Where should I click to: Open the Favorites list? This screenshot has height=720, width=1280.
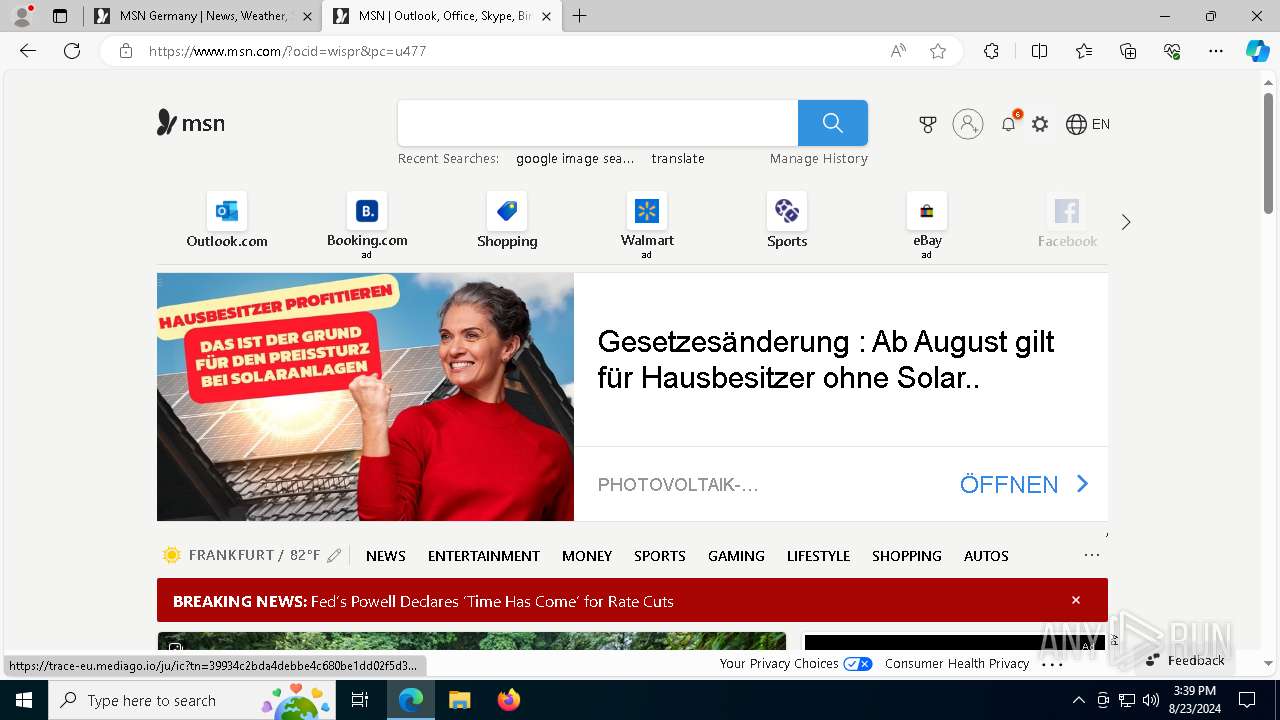pos(1084,51)
